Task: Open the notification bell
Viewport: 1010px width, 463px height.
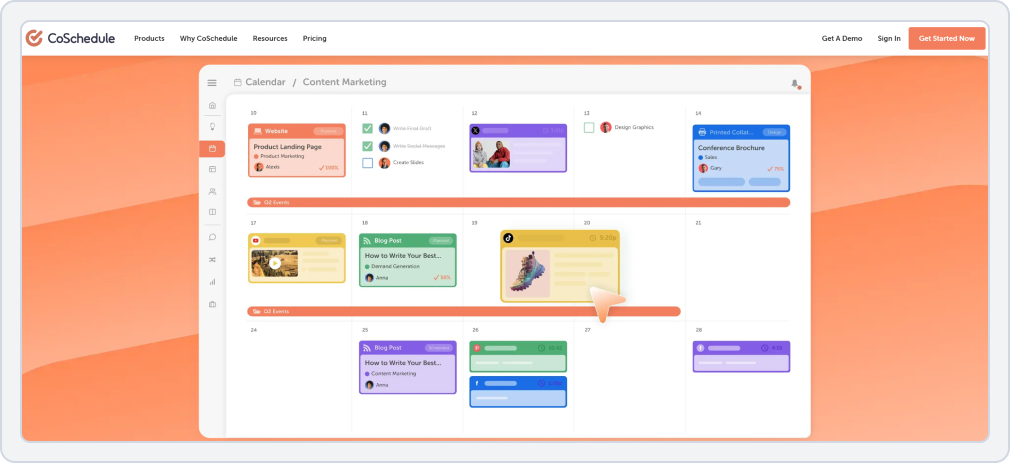Action: coord(795,84)
